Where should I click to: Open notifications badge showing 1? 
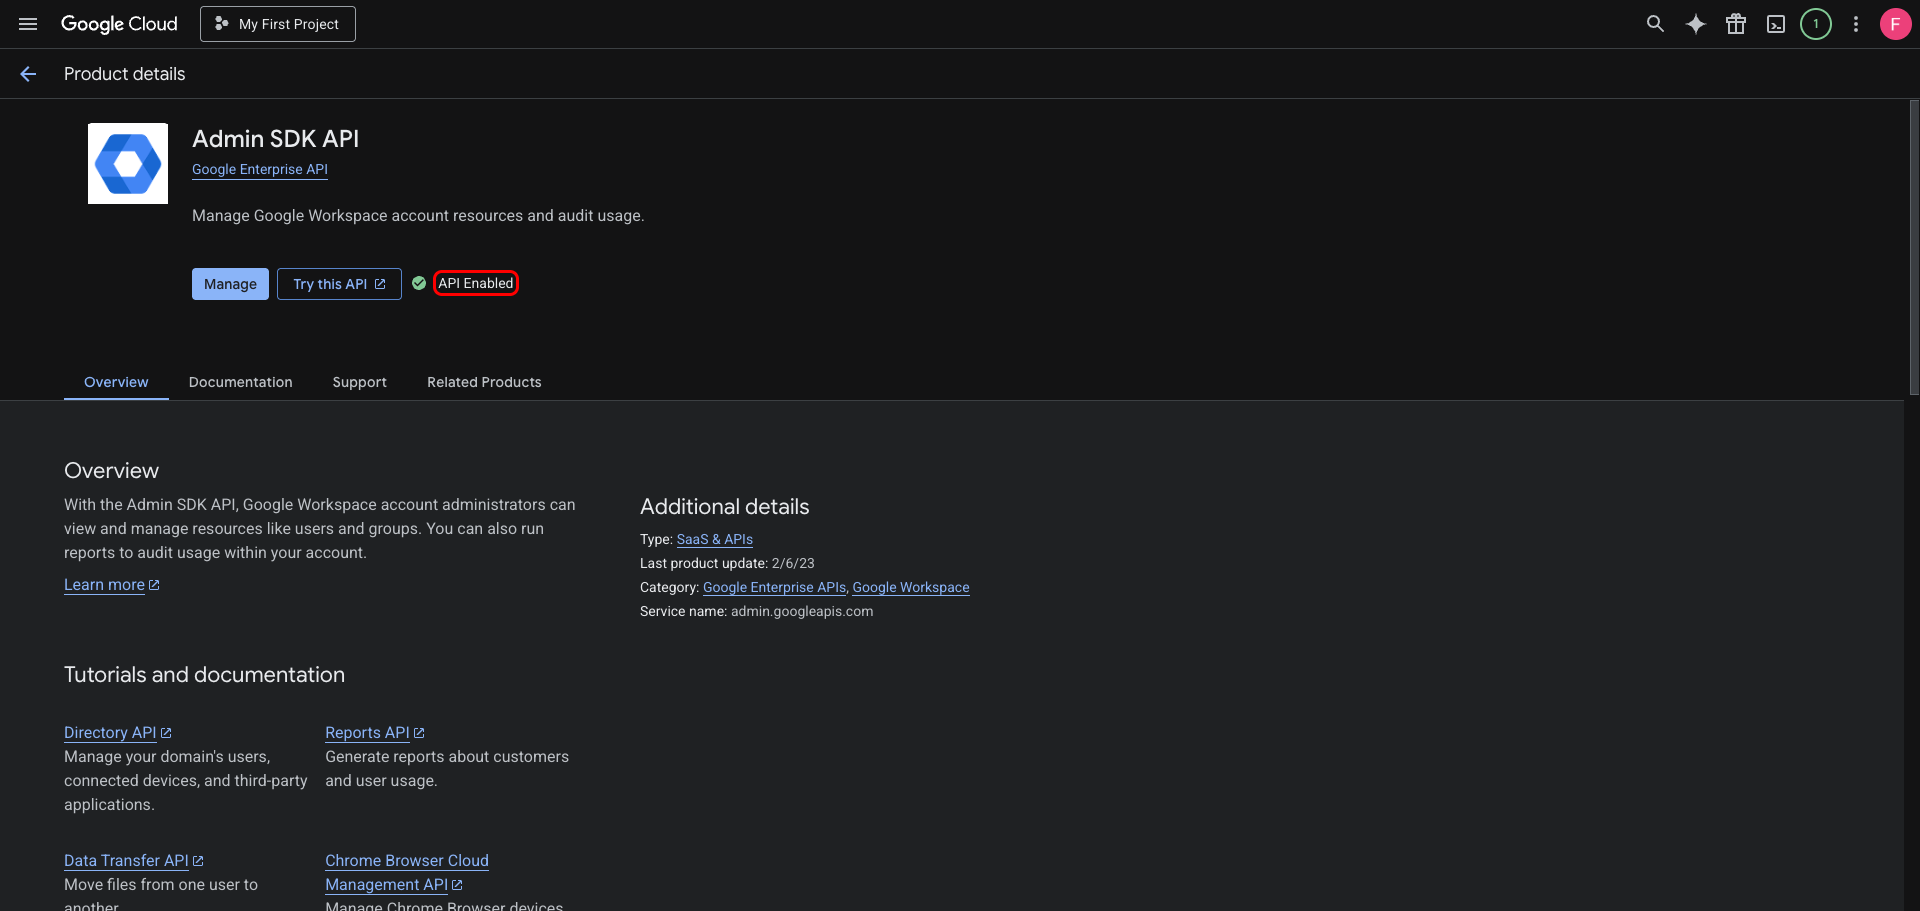pos(1816,24)
